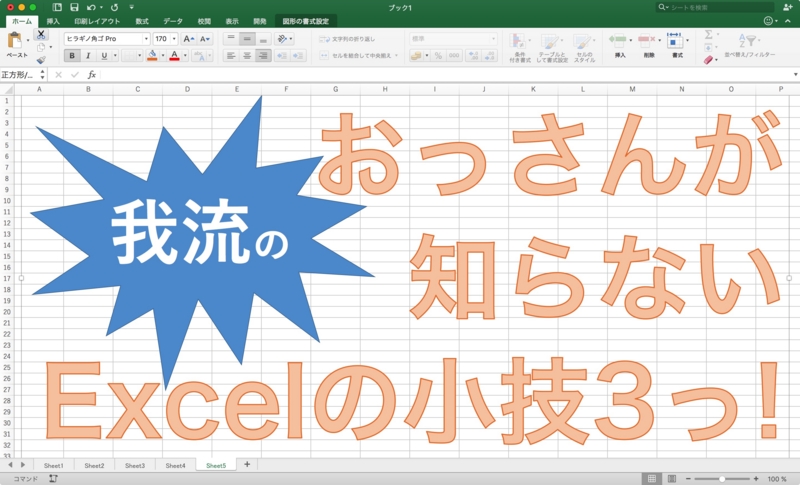800x485 pixels.
Task: Open the 数式 (Formulas) tab
Action: click(142, 21)
